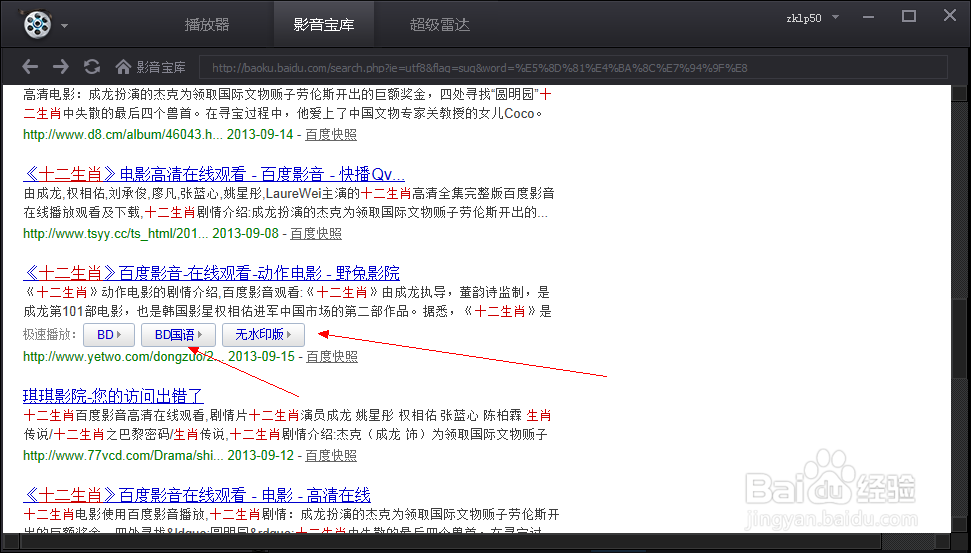971x553 pixels.
Task: Open 百度快照 for 77vcd.com result
Action: pos(331,455)
